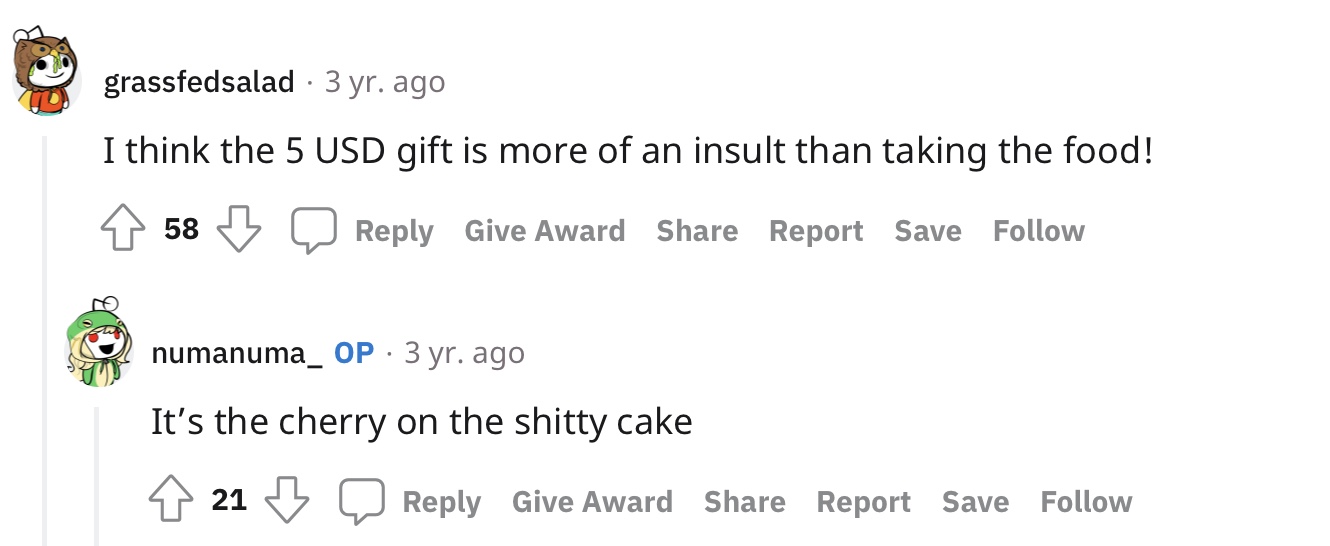Upvote grassfedsalad's comment

pyautogui.click(x=124, y=231)
